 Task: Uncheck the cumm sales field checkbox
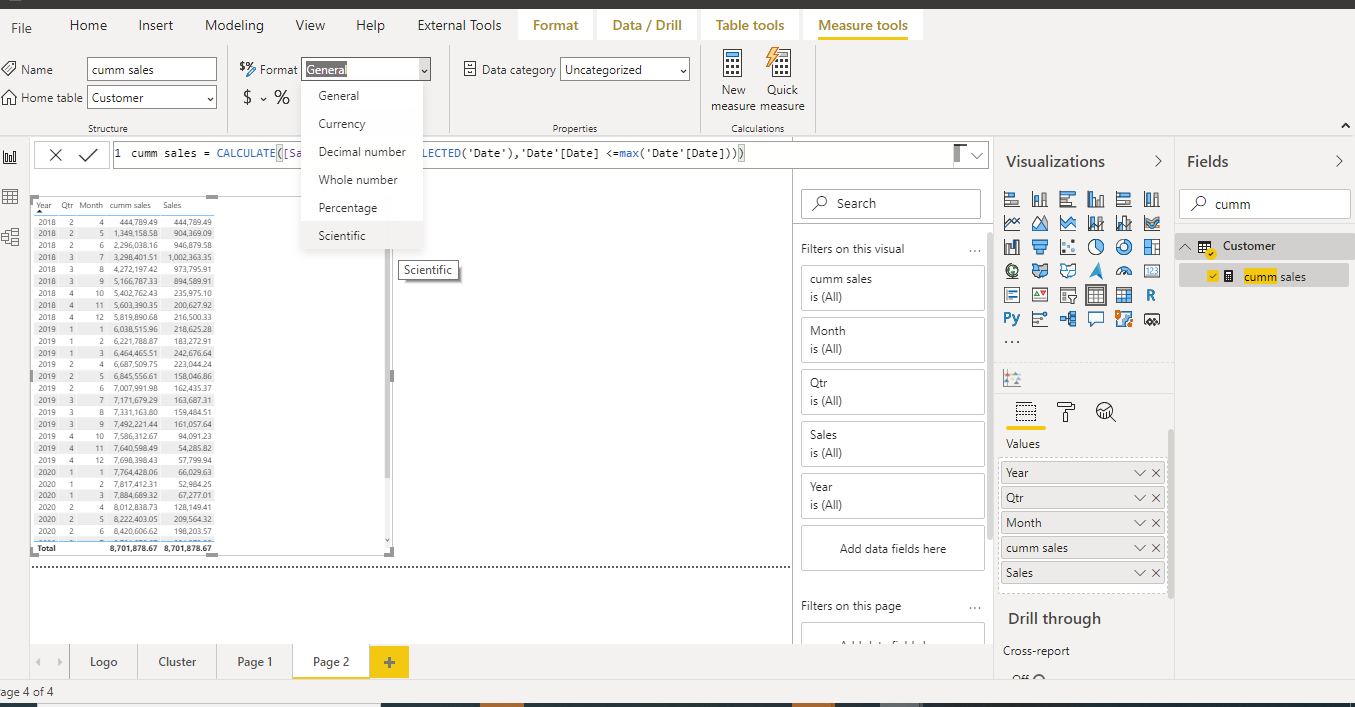pos(1213,276)
